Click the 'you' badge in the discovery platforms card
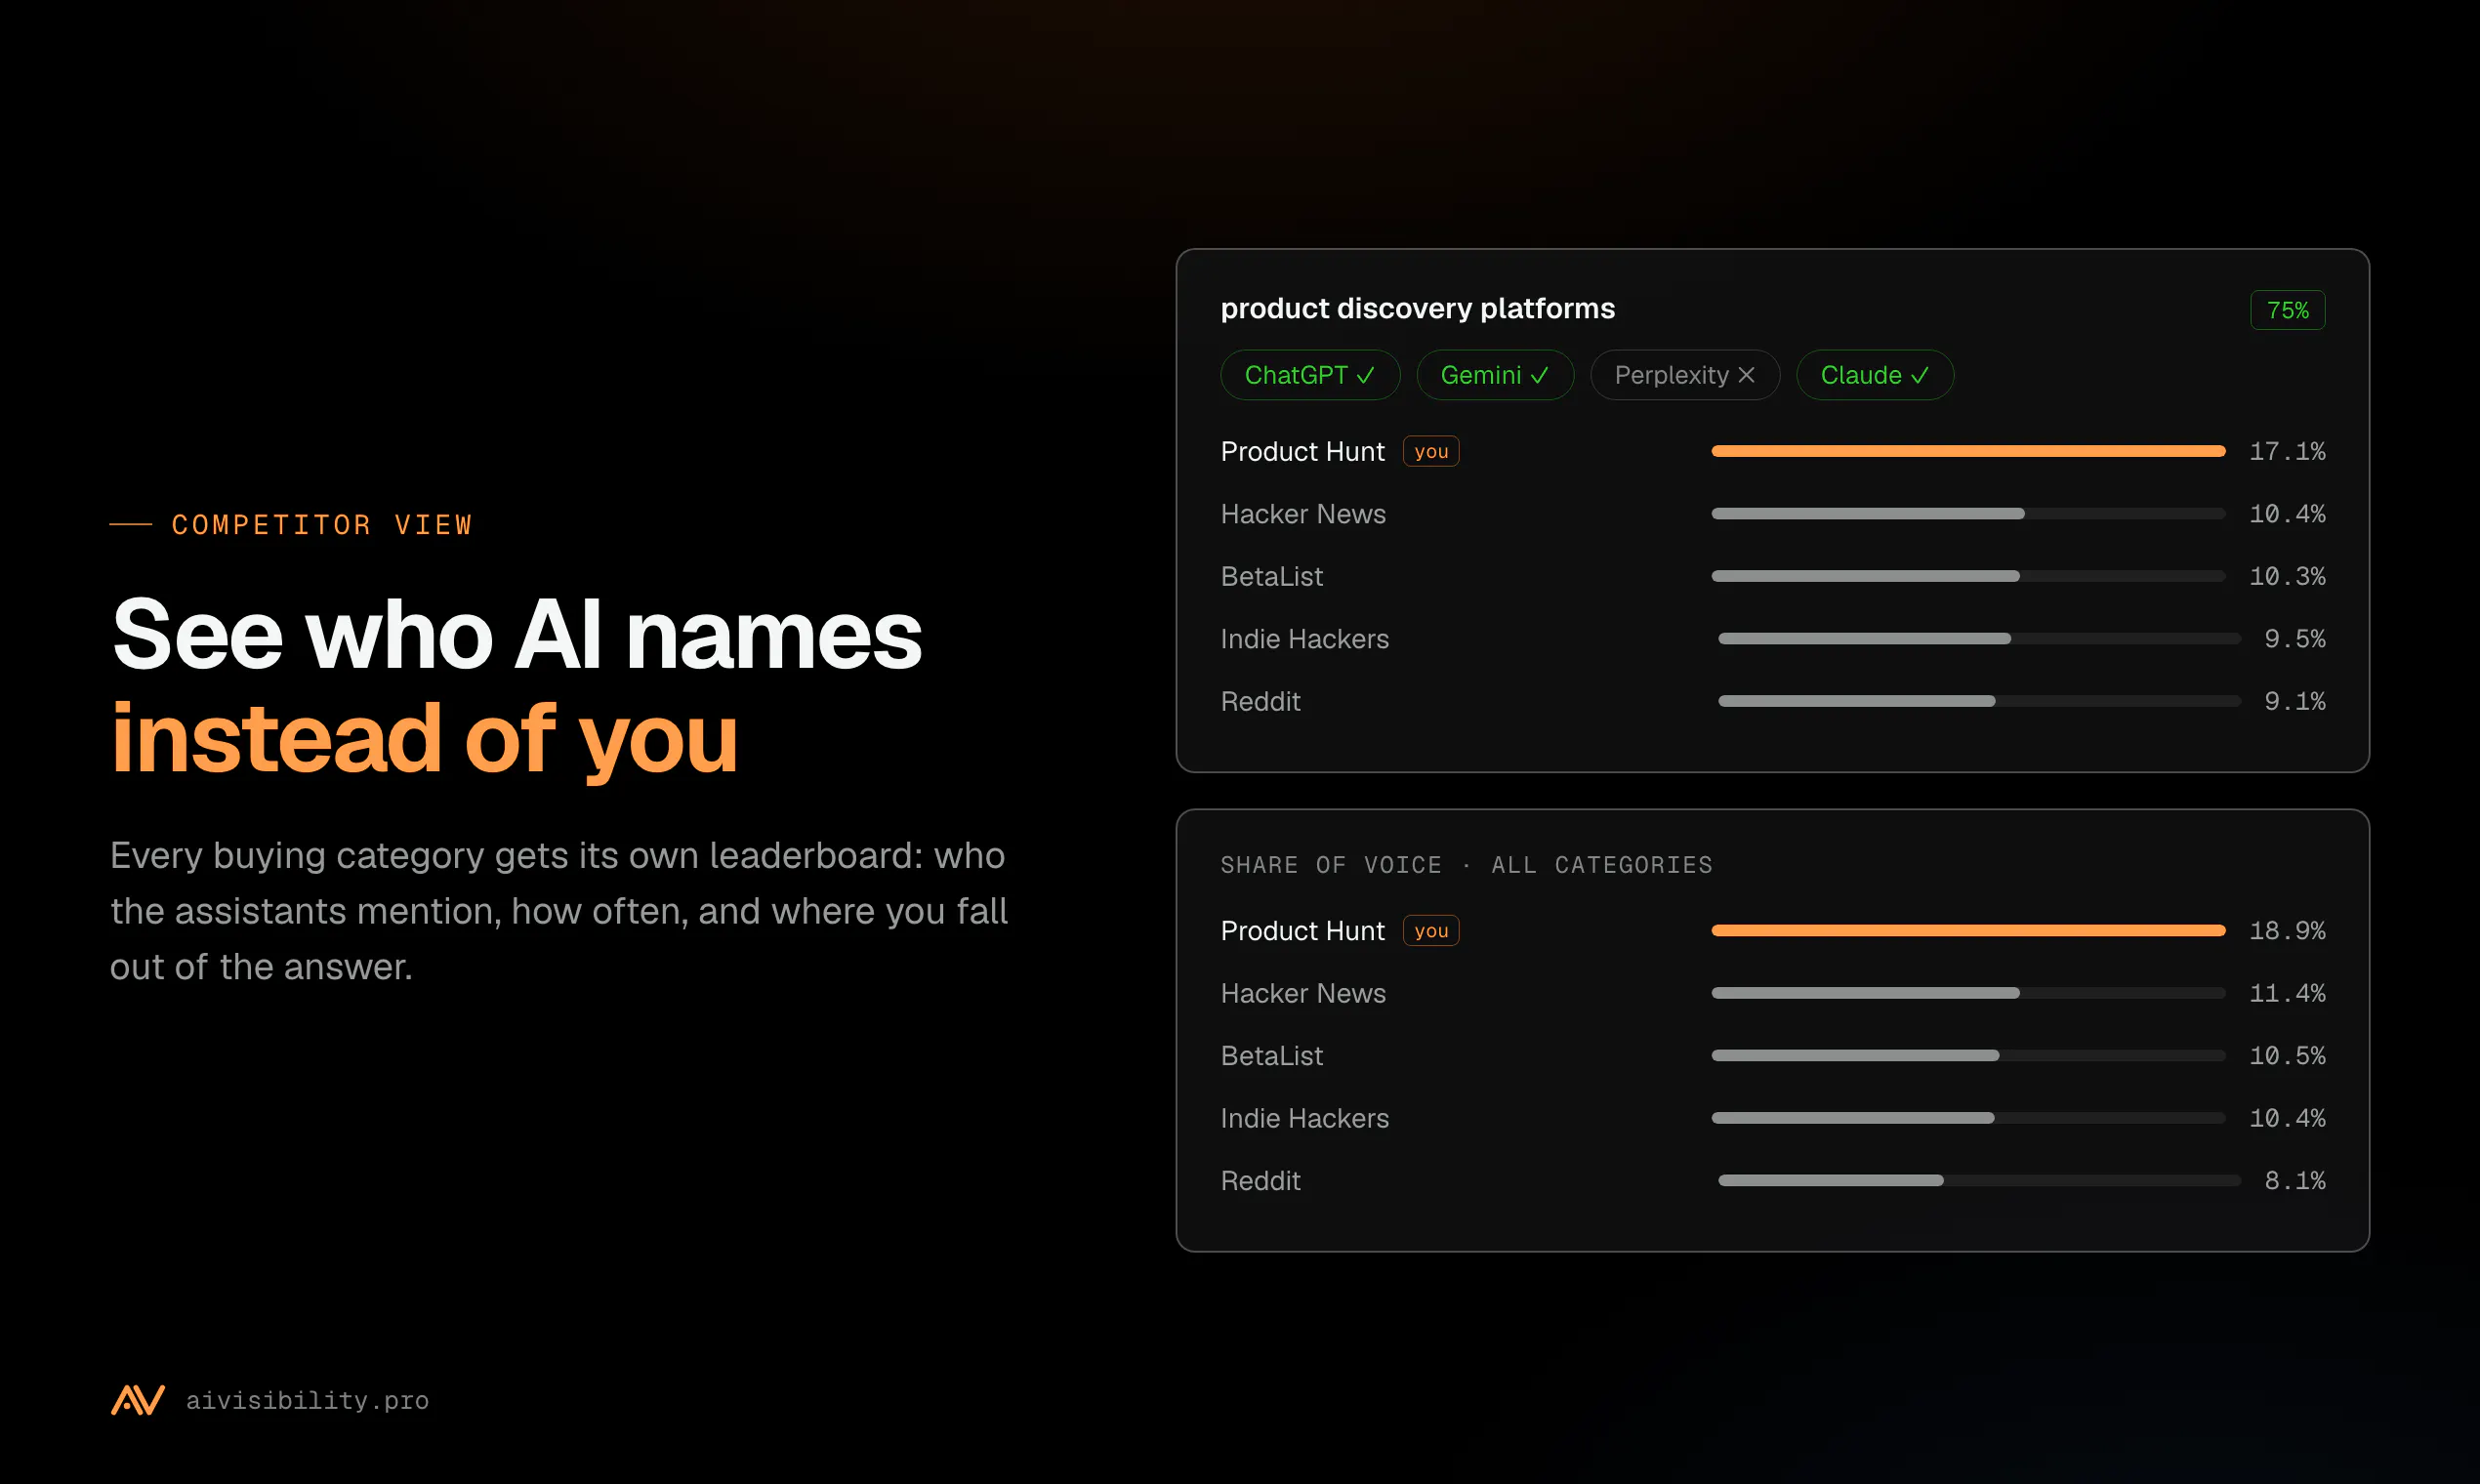The height and width of the screenshot is (1484, 2480). 1431,452
